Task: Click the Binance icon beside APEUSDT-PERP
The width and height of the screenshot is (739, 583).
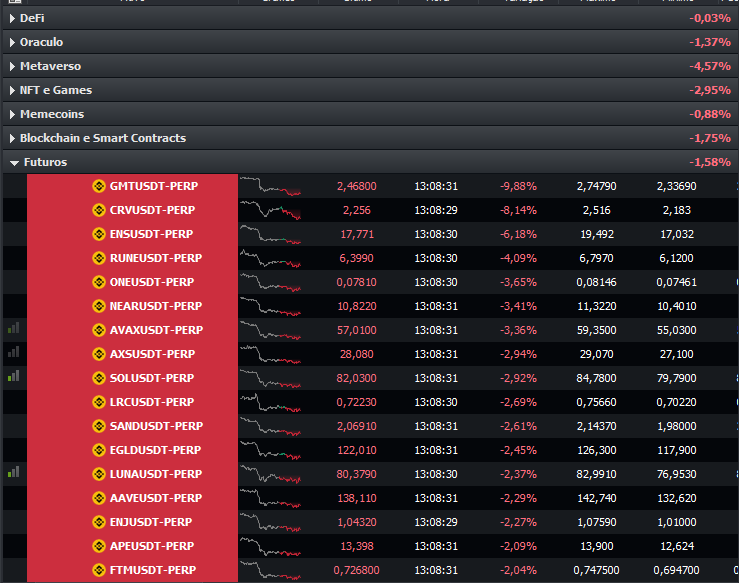Action: pos(99,546)
